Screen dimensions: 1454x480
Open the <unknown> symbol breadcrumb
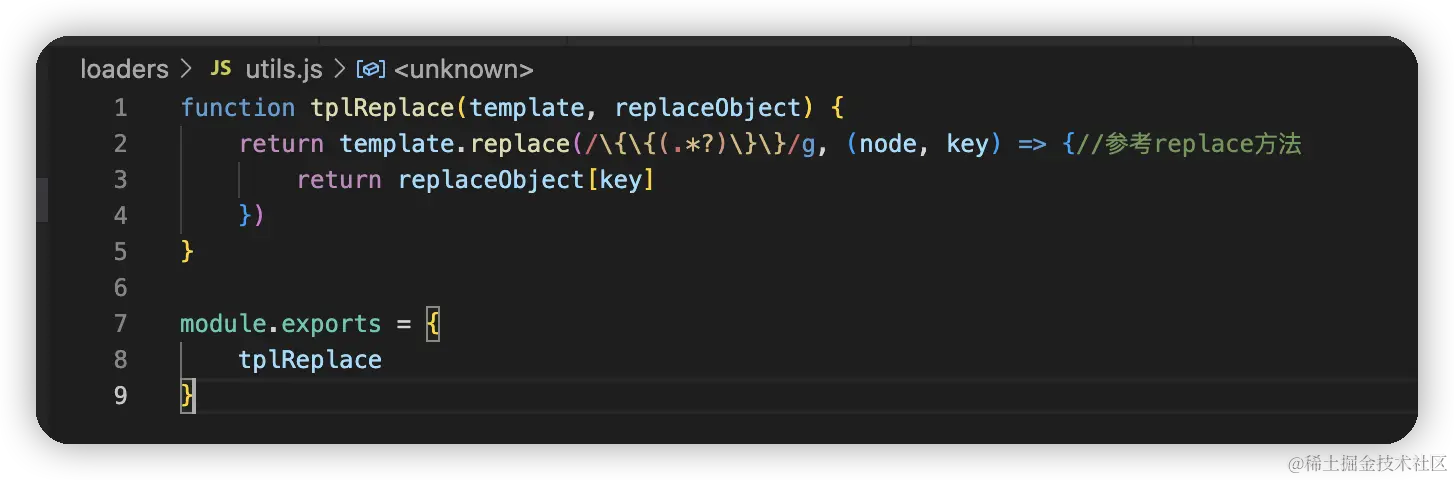click(x=463, y=69)
